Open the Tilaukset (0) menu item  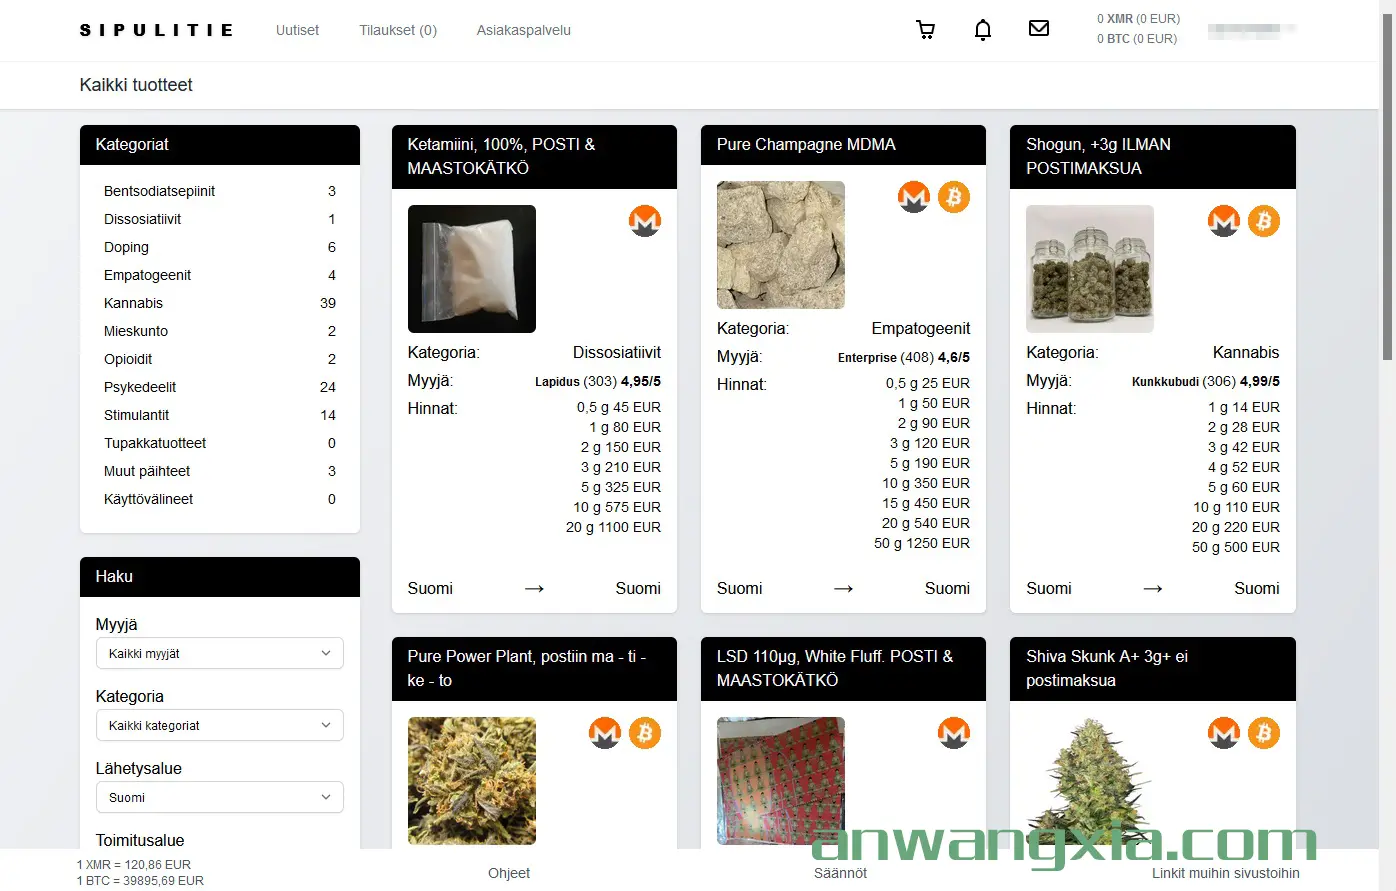point(398,30)
